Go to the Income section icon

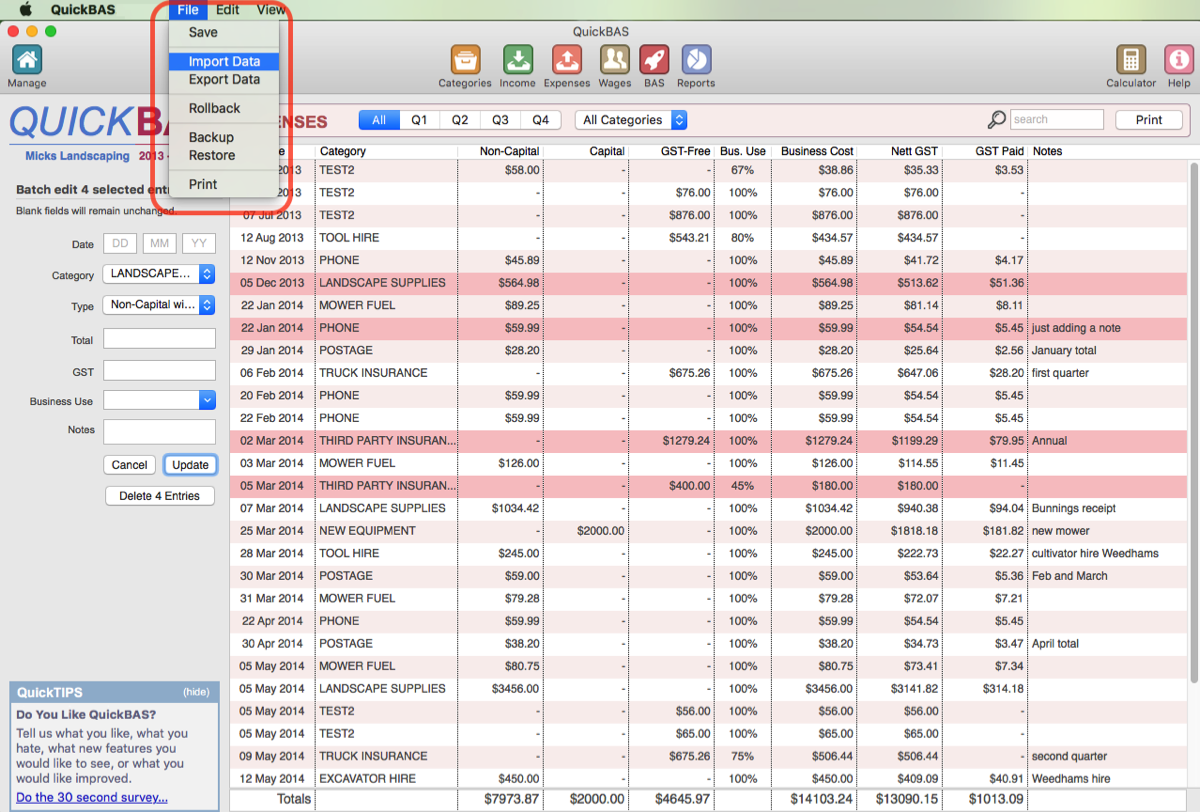point(517,60)
